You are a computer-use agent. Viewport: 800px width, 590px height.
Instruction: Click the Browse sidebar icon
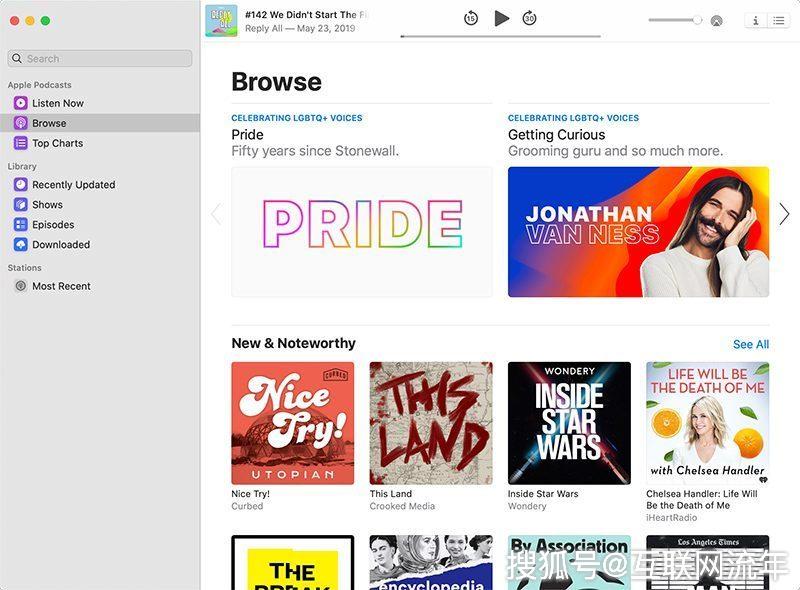tap(20, 123)
